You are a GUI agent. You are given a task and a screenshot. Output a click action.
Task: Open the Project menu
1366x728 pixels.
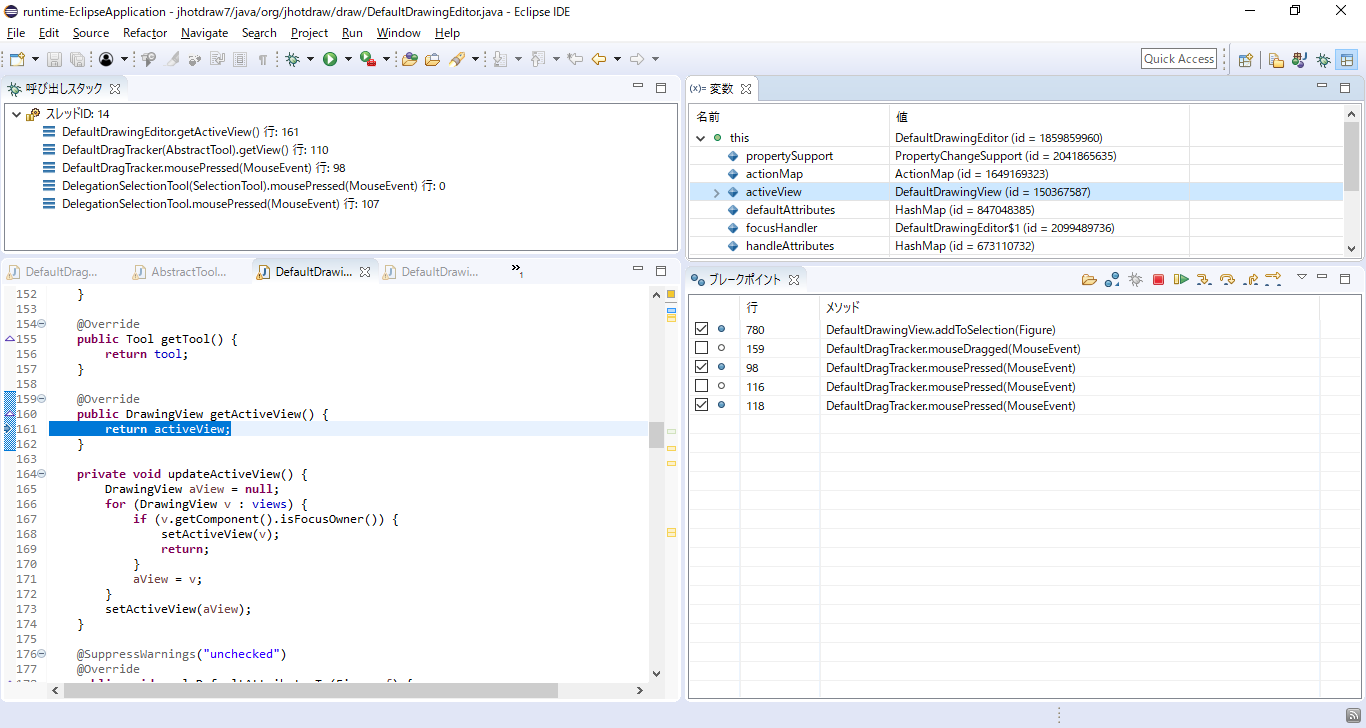click(309, 33)
